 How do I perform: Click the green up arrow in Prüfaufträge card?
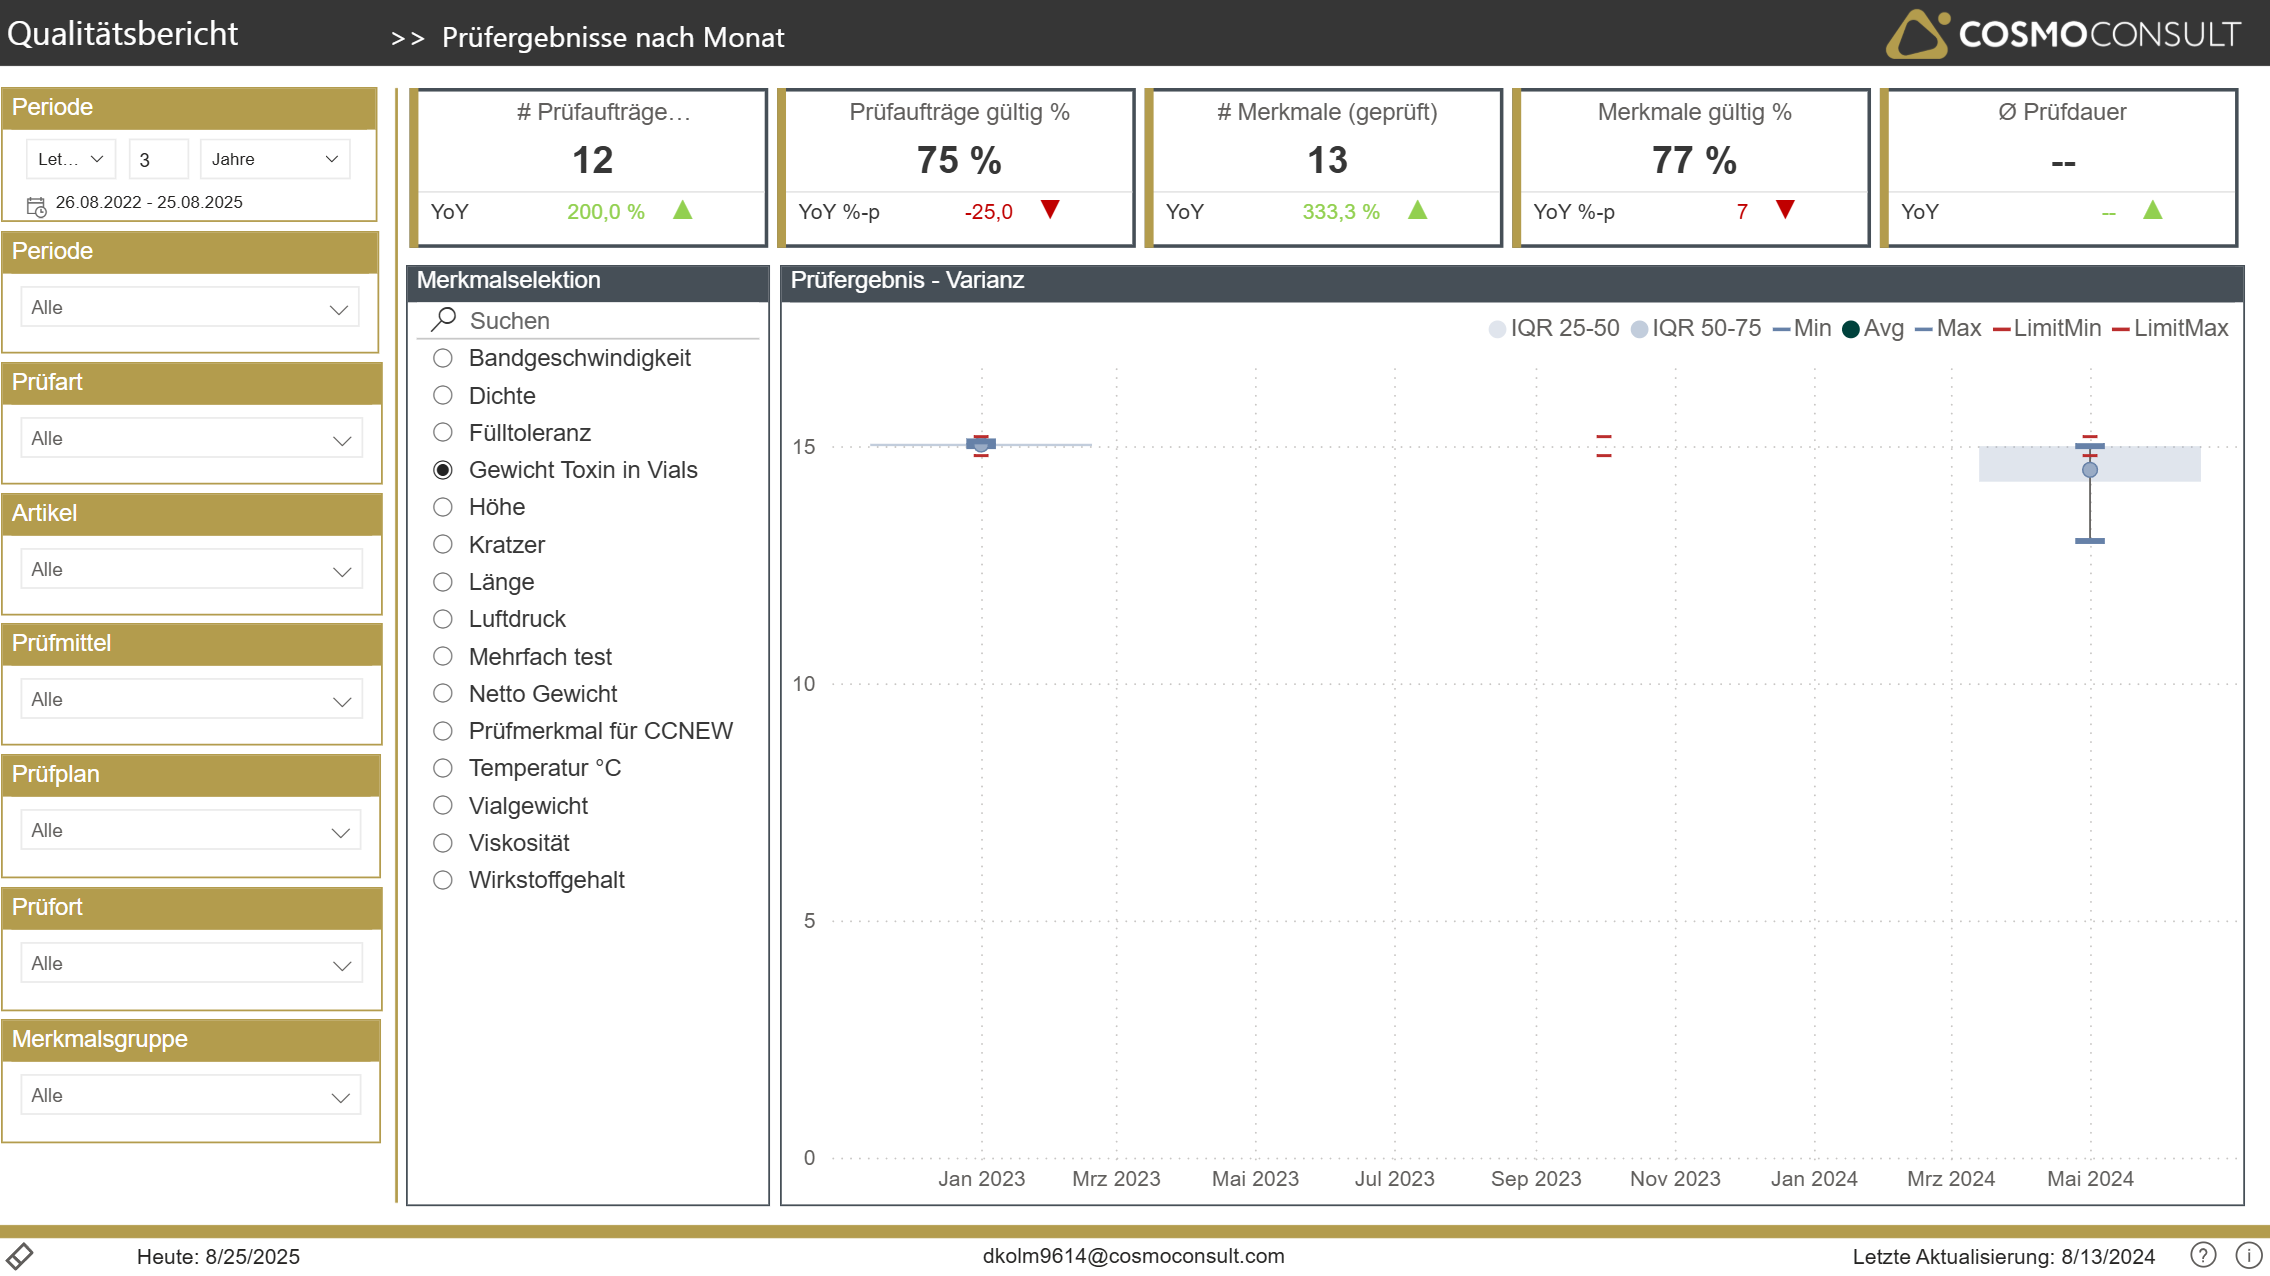tap(683, 211)
